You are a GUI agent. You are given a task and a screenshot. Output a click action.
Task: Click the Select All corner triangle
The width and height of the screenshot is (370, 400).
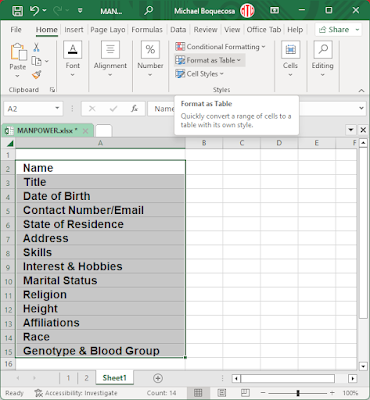tap(10, 143)
